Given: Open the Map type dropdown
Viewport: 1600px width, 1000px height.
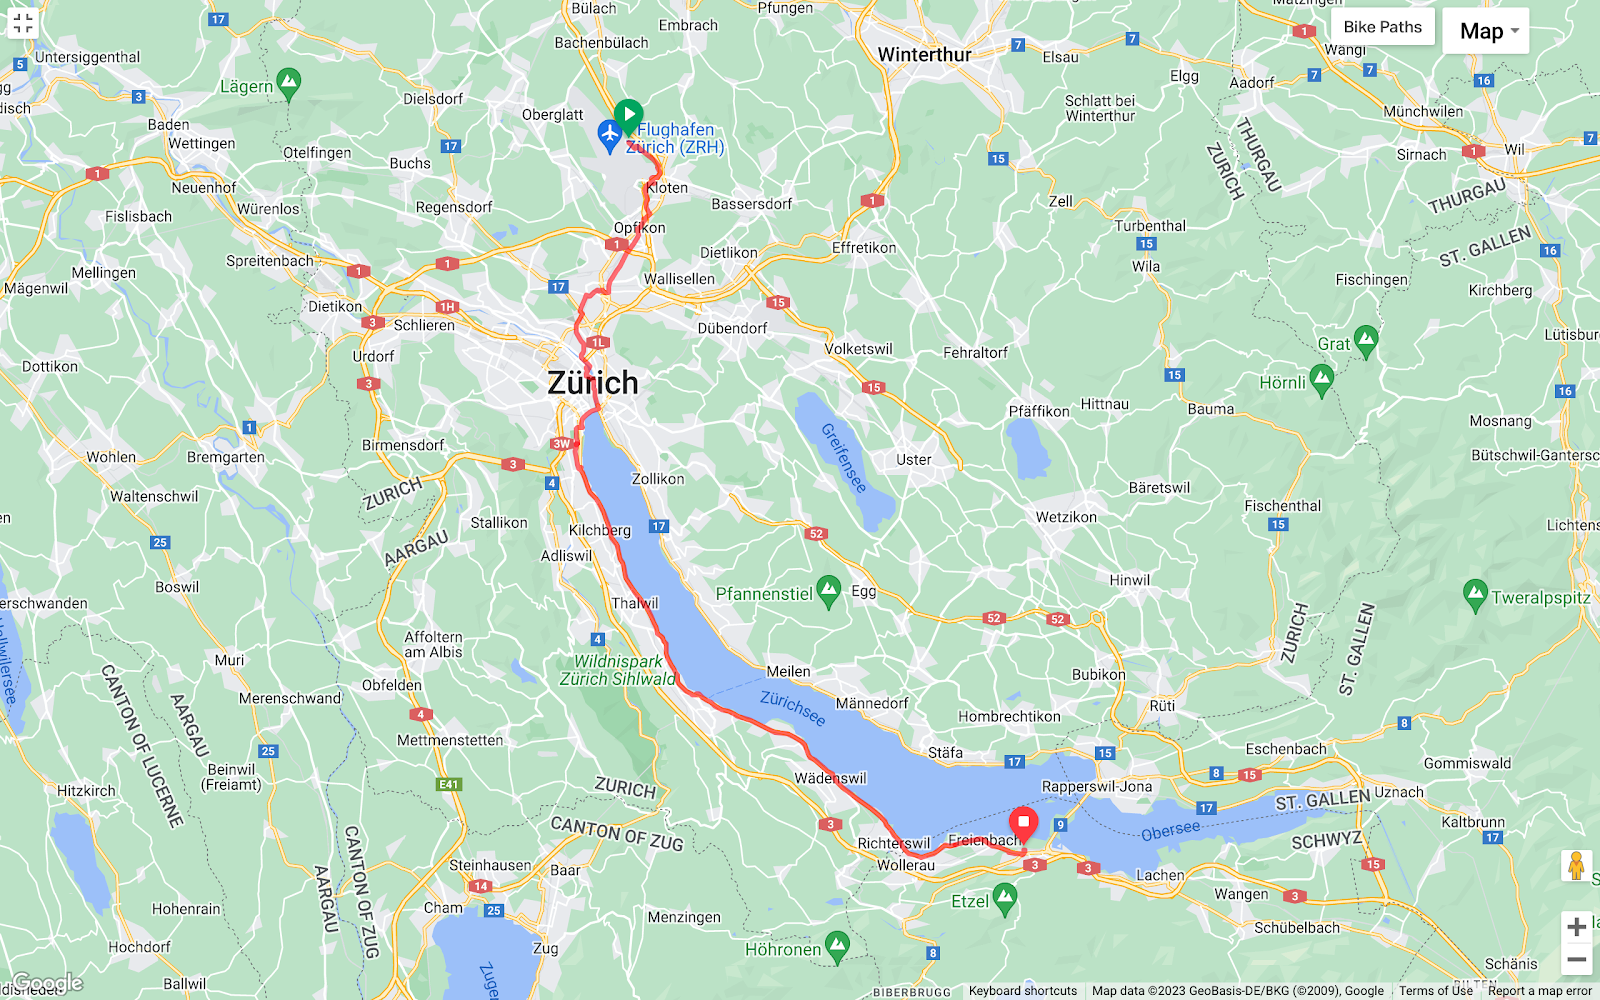Looking at the screenshot, I should (1486, 31).
